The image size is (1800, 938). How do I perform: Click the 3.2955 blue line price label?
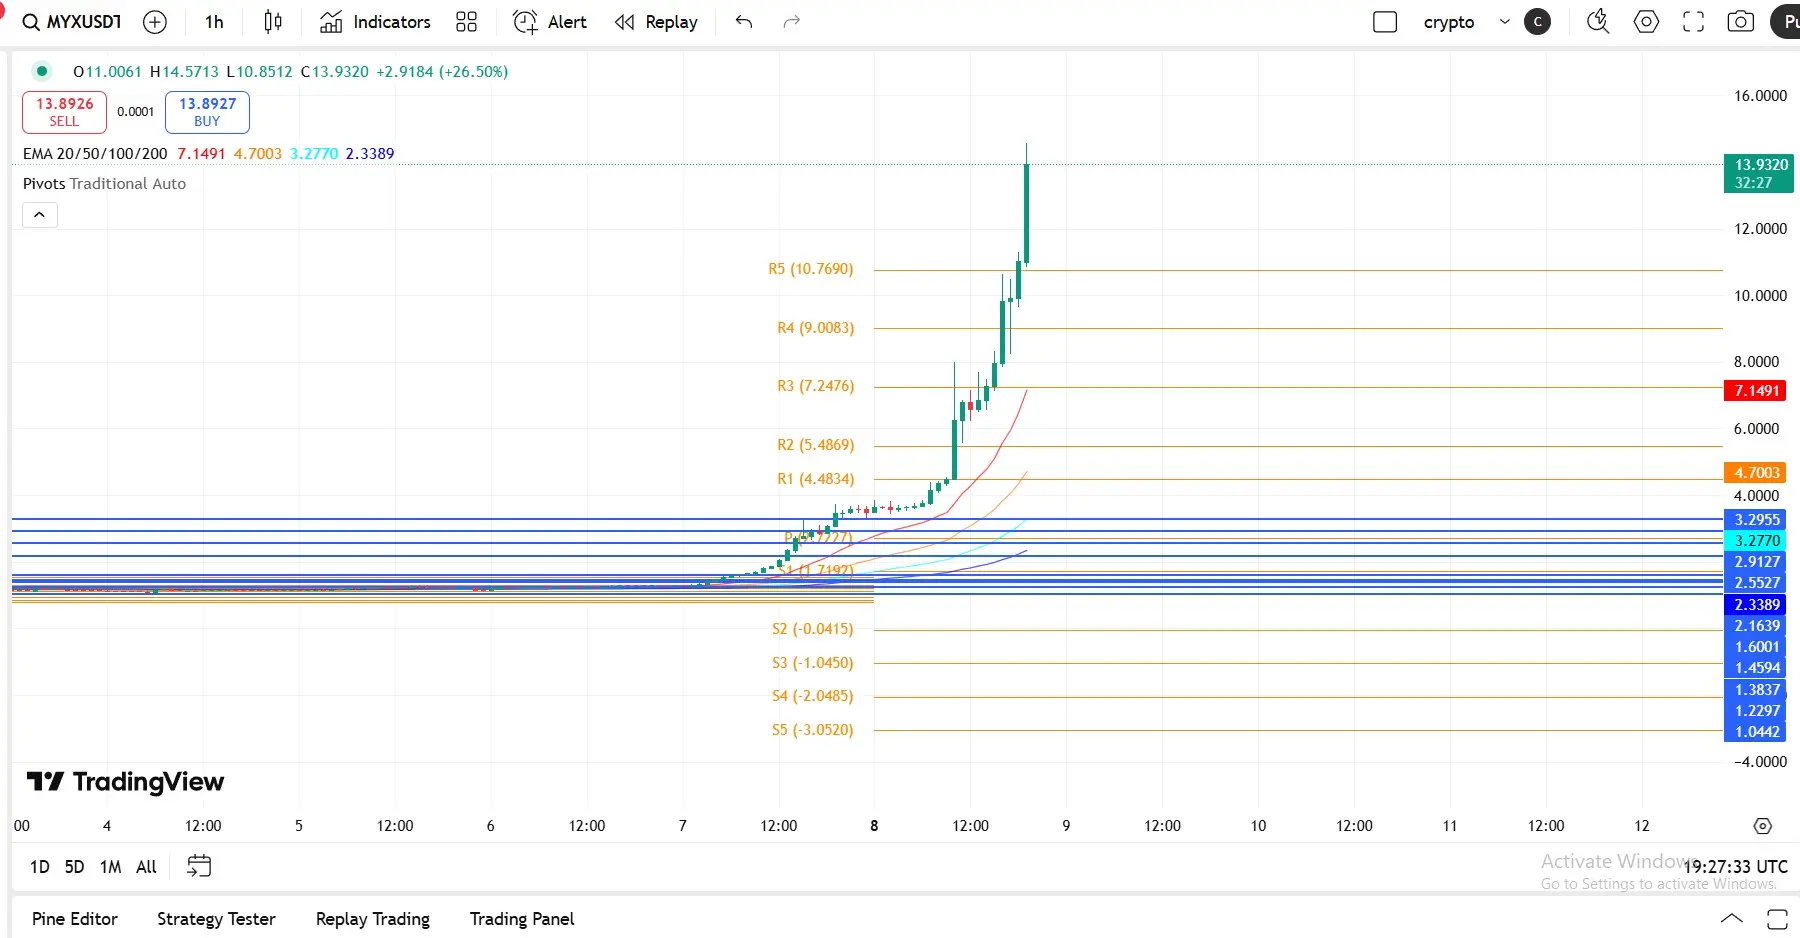1756,520
